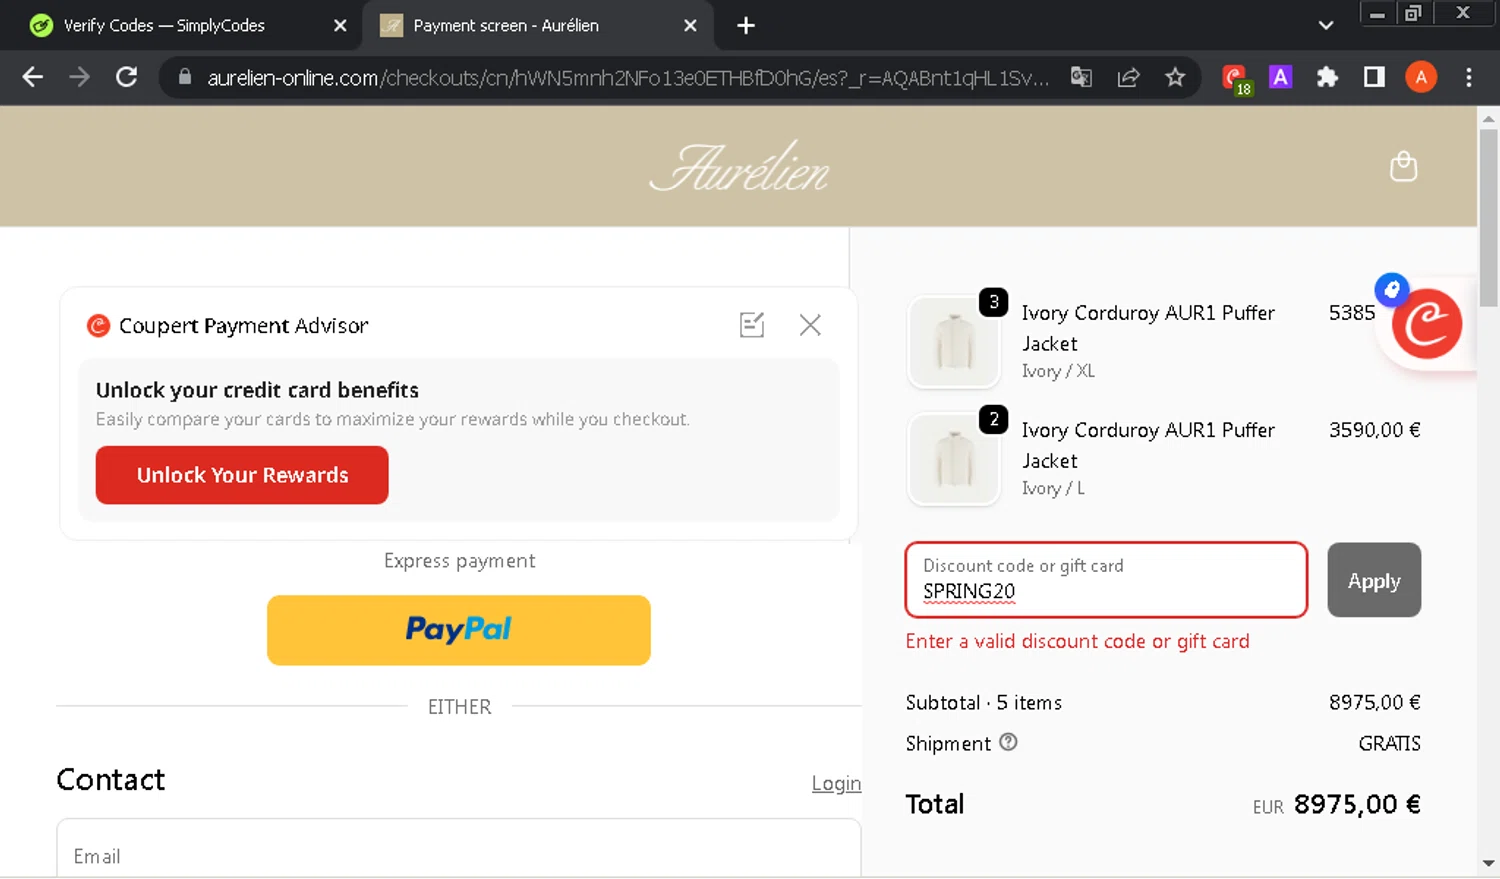Share this page via share icon
Viewport: 1500px width, 879px height.
(x=1128, y=77)
